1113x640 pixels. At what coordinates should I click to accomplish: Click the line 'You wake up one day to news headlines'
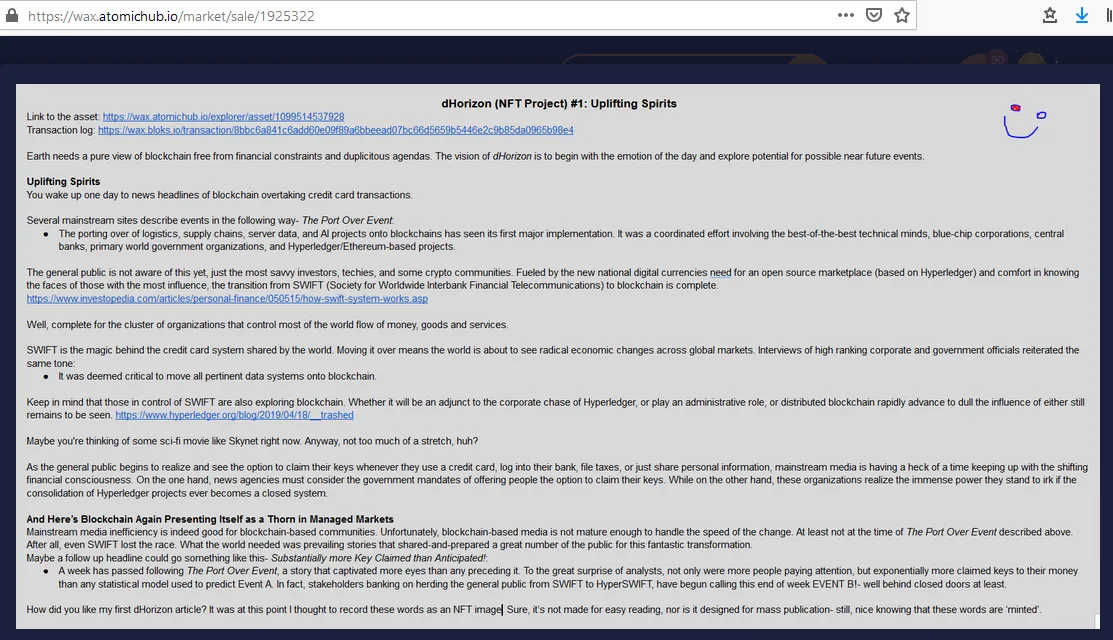[x=219, y=195]
